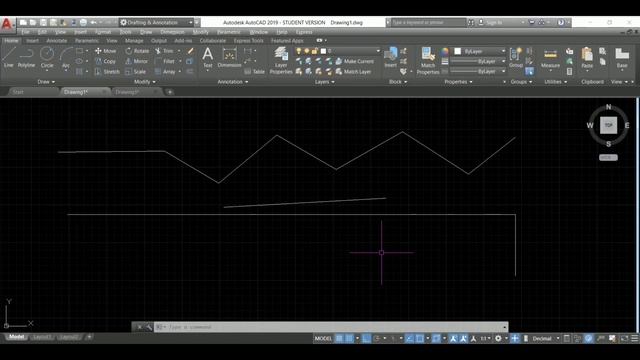Click the Copy tool
Screen dimensions: 640x360
[x=106, y=61]
